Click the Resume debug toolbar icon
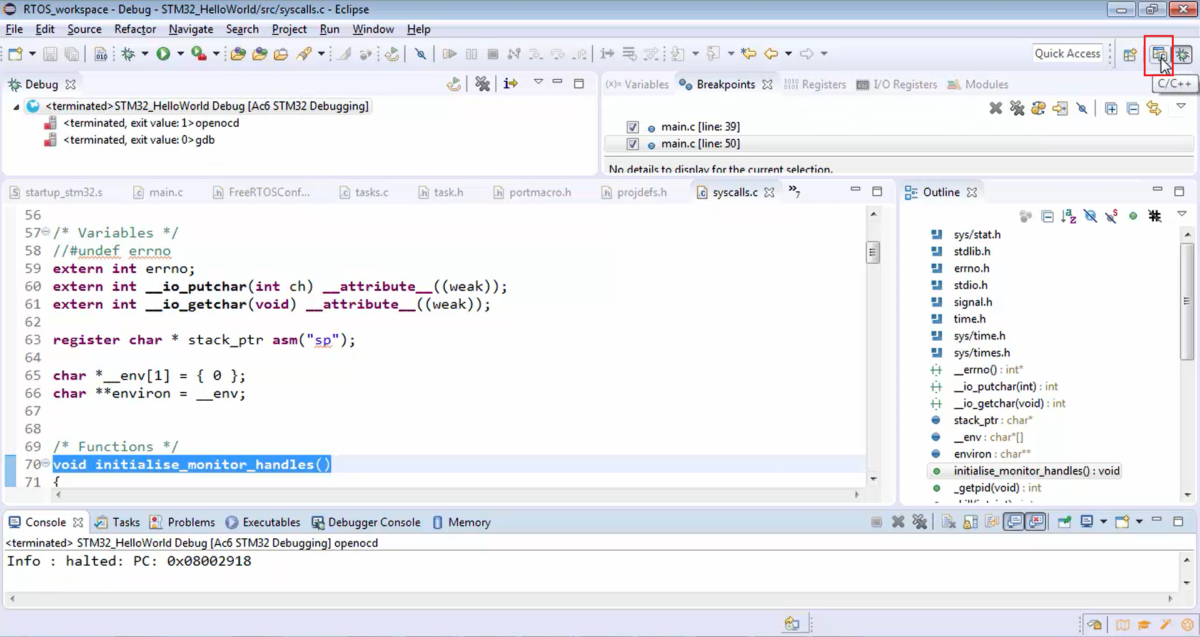The image size is (1200, 637). tap(450, 54)
